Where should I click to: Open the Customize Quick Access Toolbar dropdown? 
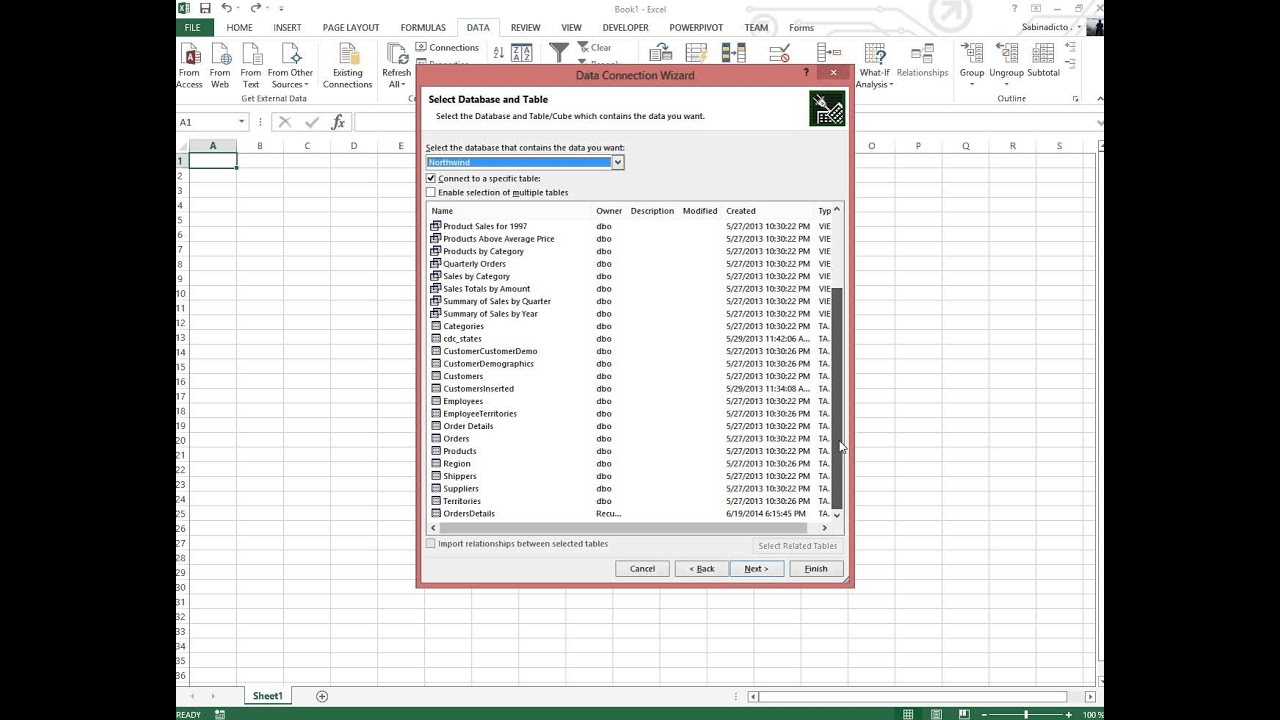[x=282, y=8]
